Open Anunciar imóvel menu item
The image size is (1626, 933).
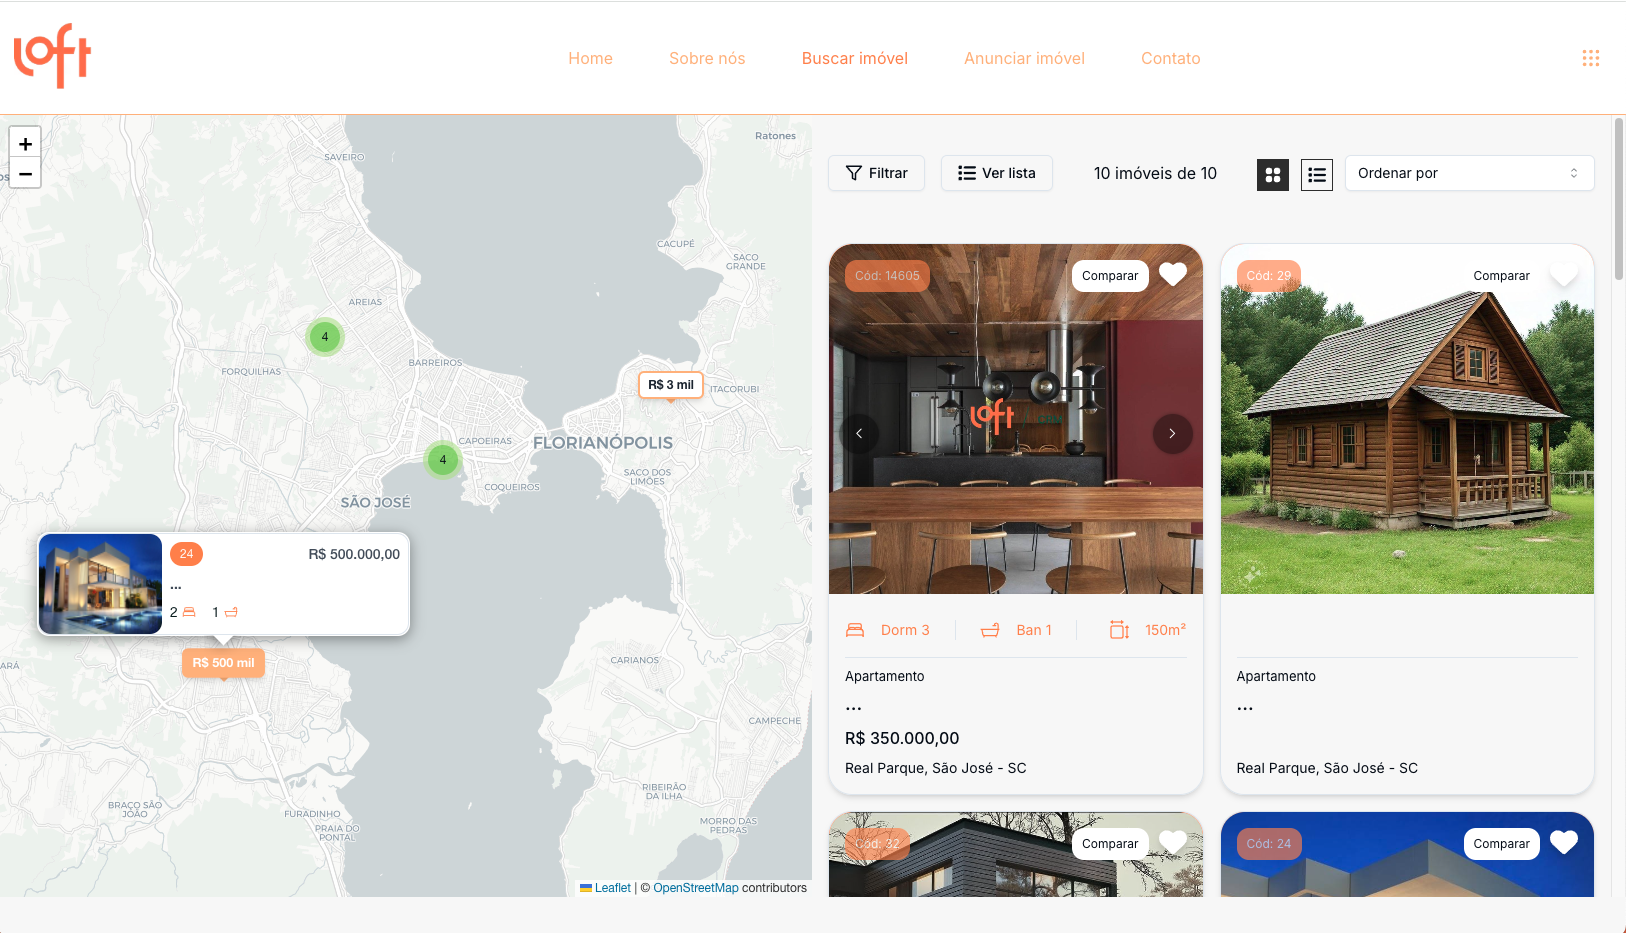point(1024,58)
